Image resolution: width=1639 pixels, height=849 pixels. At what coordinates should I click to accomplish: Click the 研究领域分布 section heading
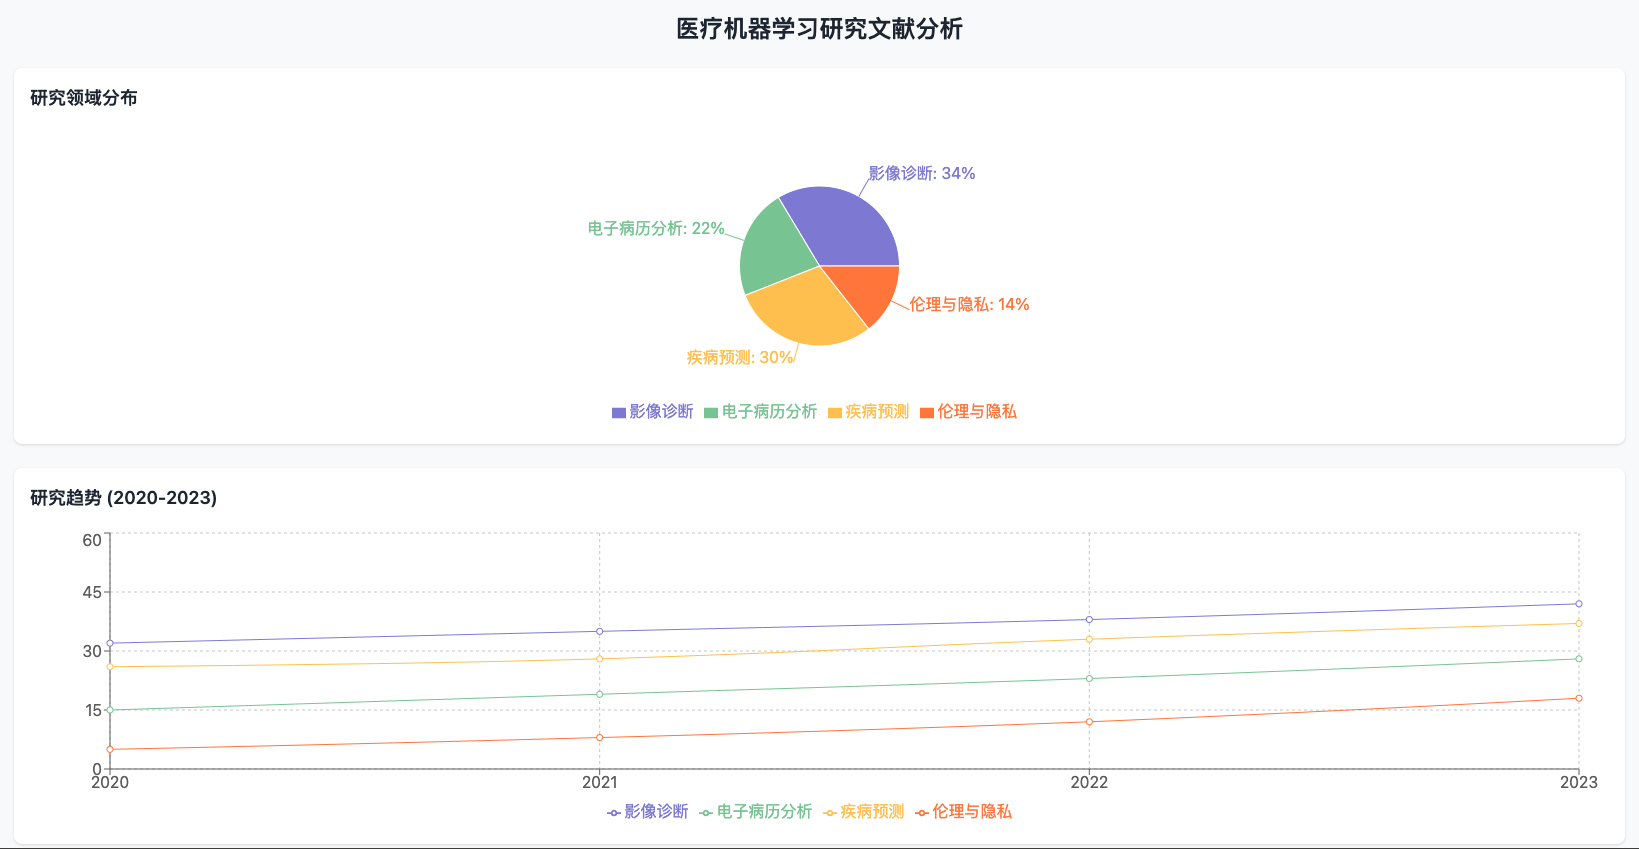[x=84, y=98]
